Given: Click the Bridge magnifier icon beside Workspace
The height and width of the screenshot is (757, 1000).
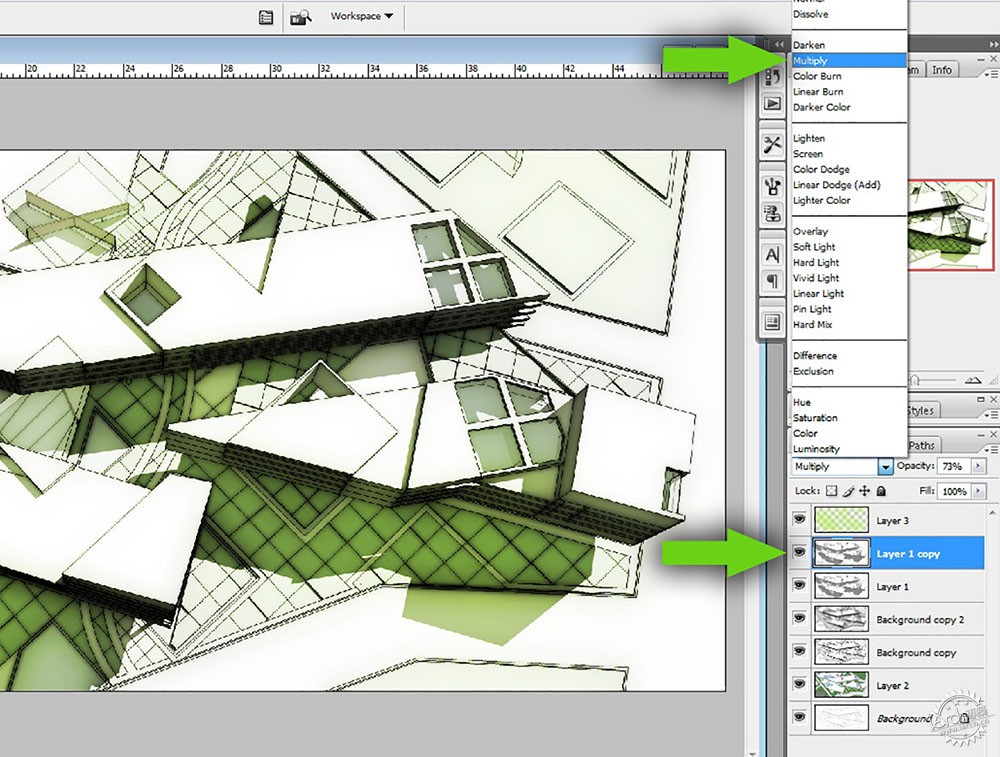Looking at the screenshot, I should pos(300,17).
